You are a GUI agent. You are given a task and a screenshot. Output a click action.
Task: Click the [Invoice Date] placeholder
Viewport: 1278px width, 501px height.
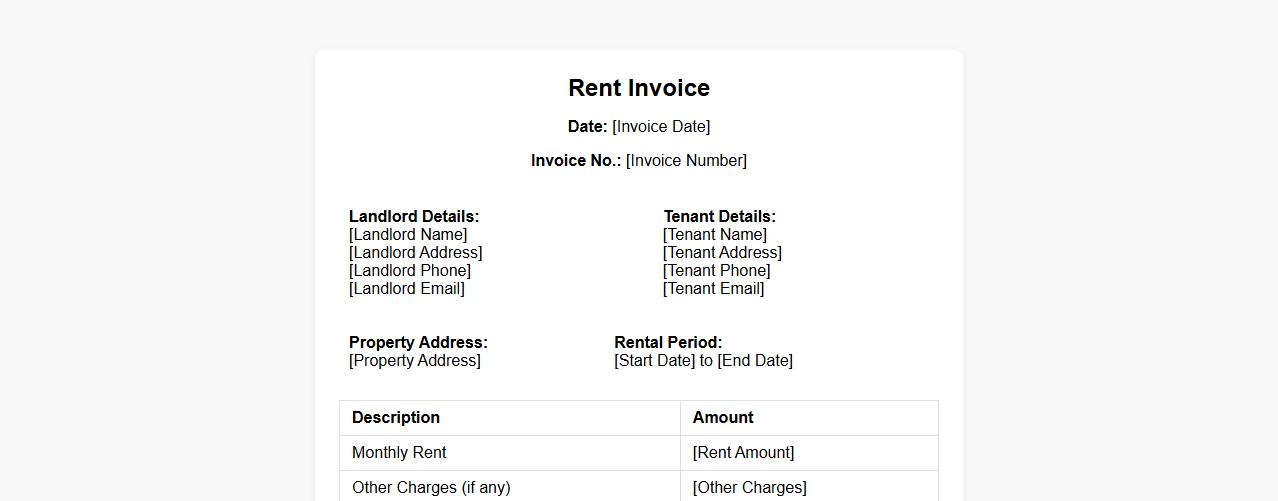coord(661,126)
